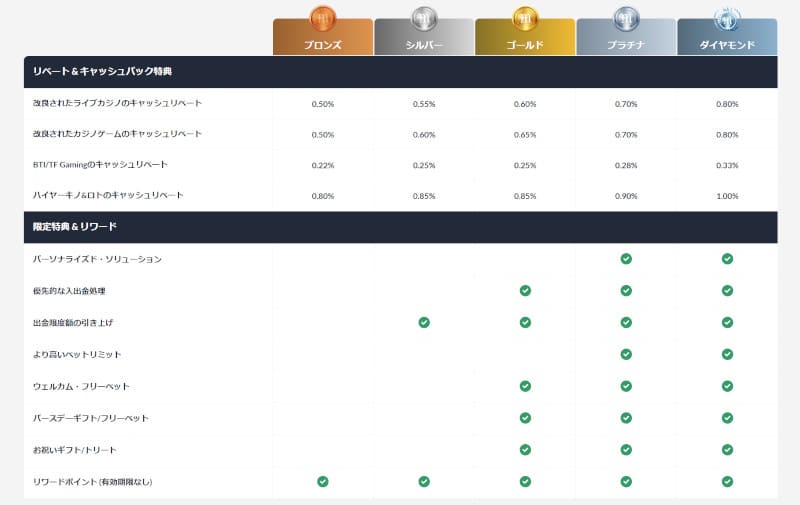Click the Bronze medal icon
800x505 pixels.
click(323, 18)
